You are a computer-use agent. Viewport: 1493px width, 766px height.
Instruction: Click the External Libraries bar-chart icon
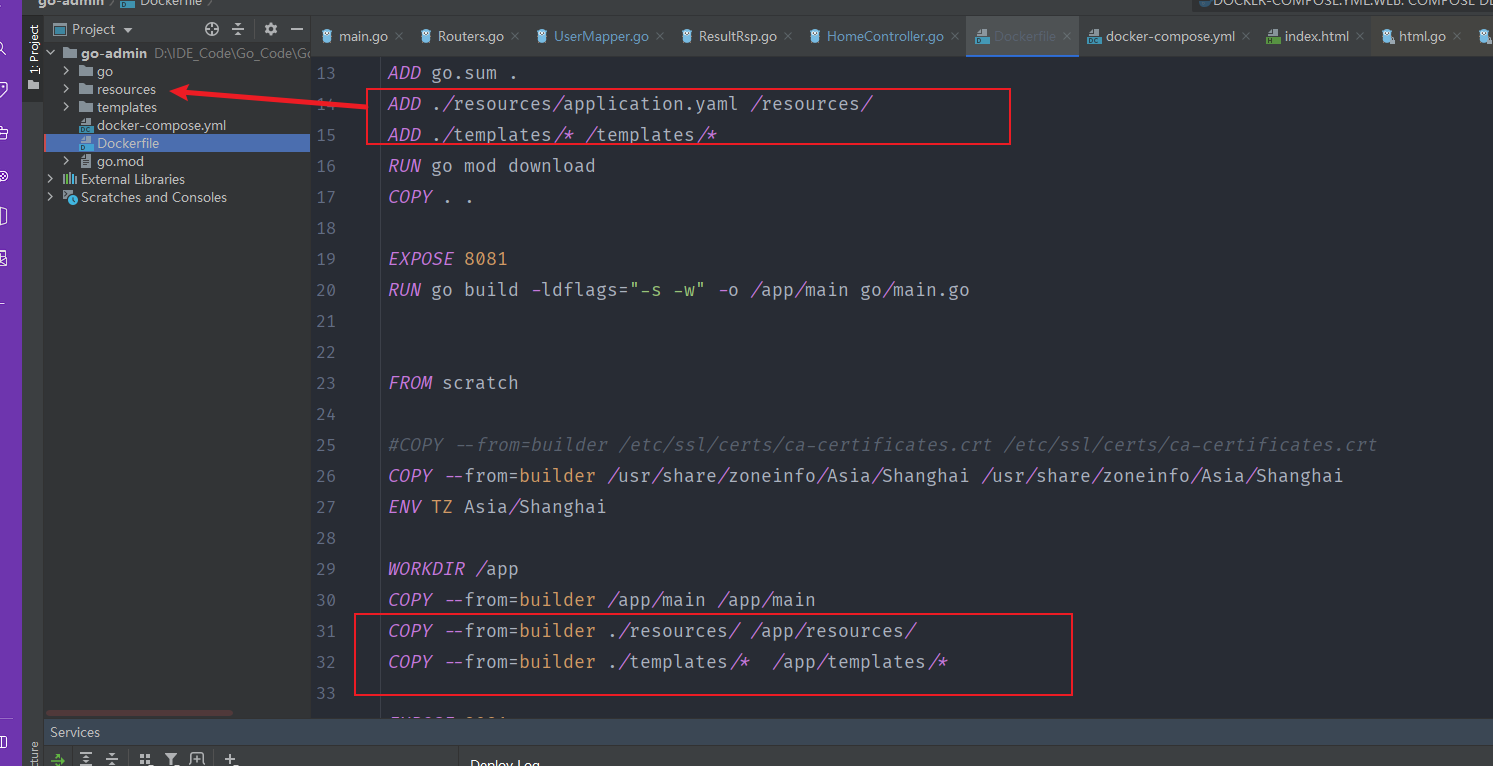click(x=70, y=179)
